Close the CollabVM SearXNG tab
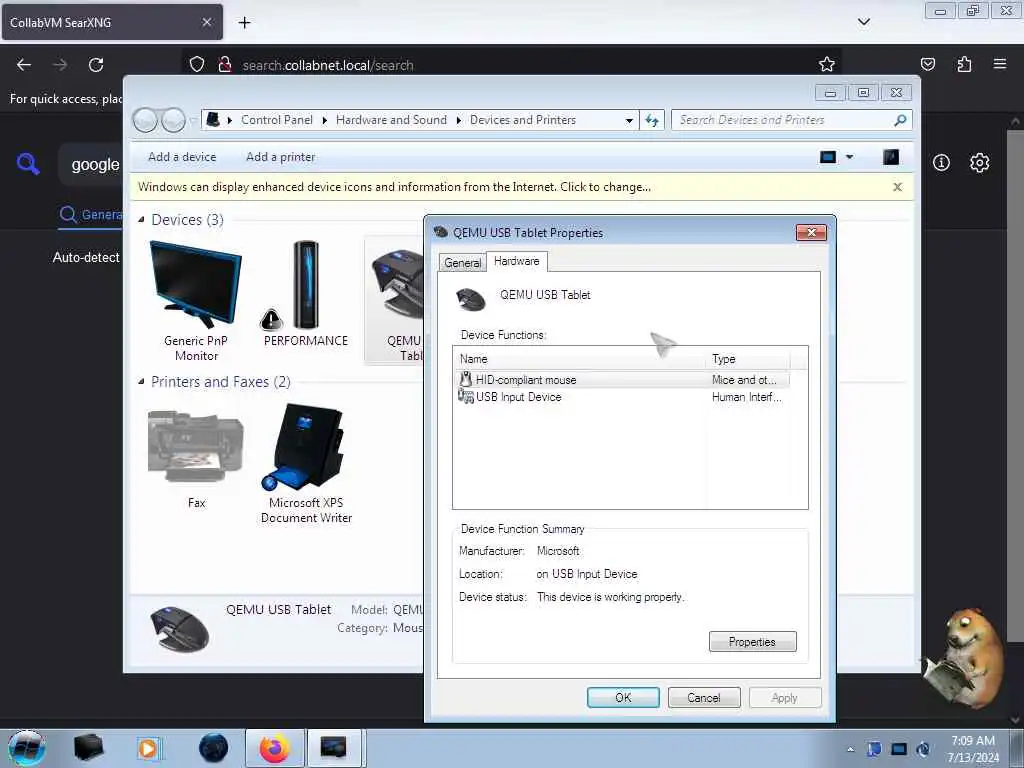This screenshot has height=768, width=1024. (206, 22)
